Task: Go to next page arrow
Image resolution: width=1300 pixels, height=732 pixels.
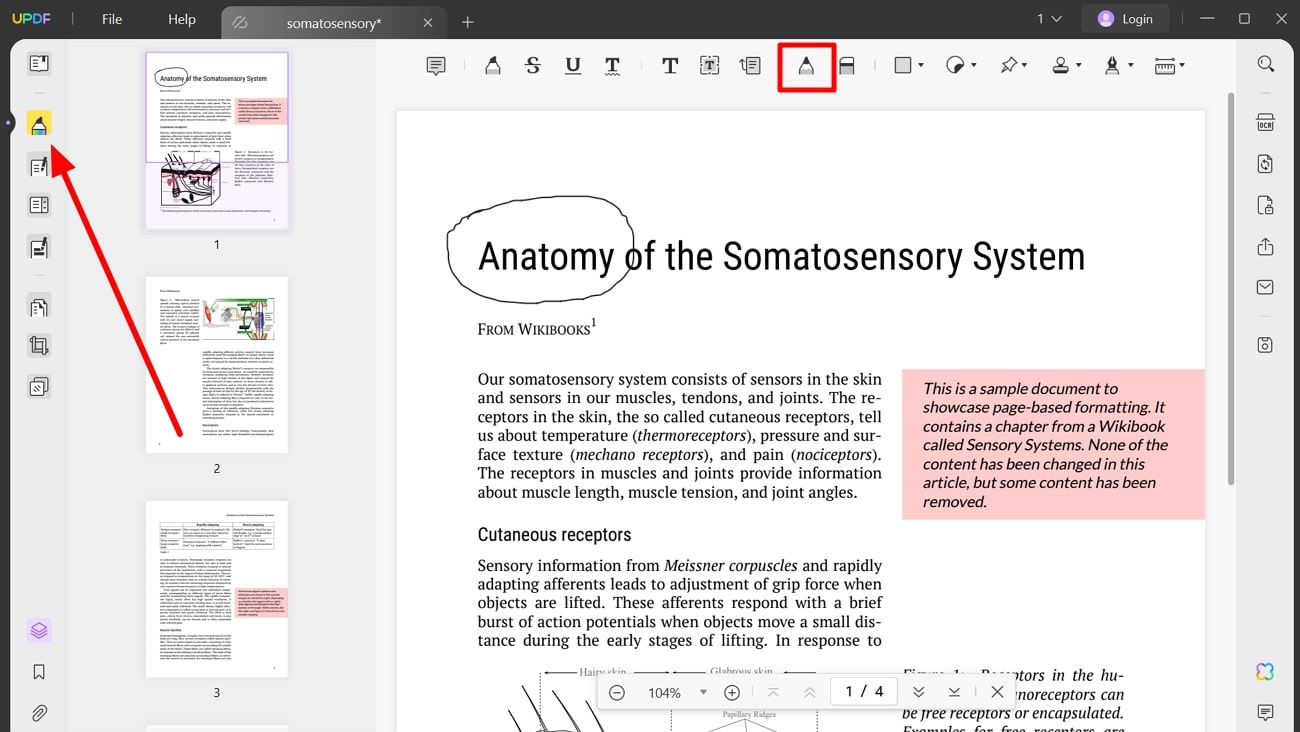Action: [x=918, y=692]
